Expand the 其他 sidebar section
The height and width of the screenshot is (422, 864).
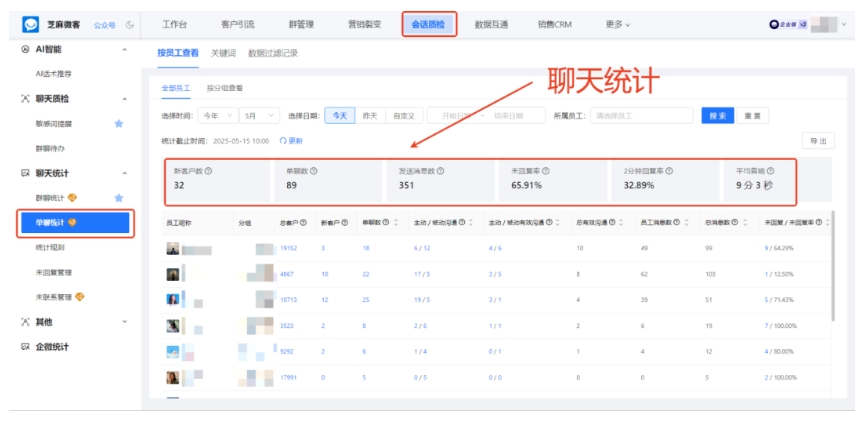point(125,322)
